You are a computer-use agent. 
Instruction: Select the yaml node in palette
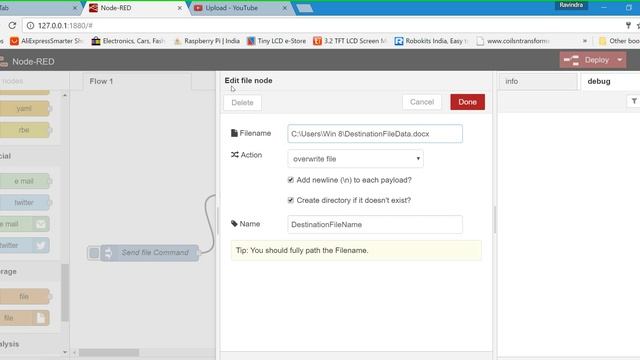click(x=24, y=109)
